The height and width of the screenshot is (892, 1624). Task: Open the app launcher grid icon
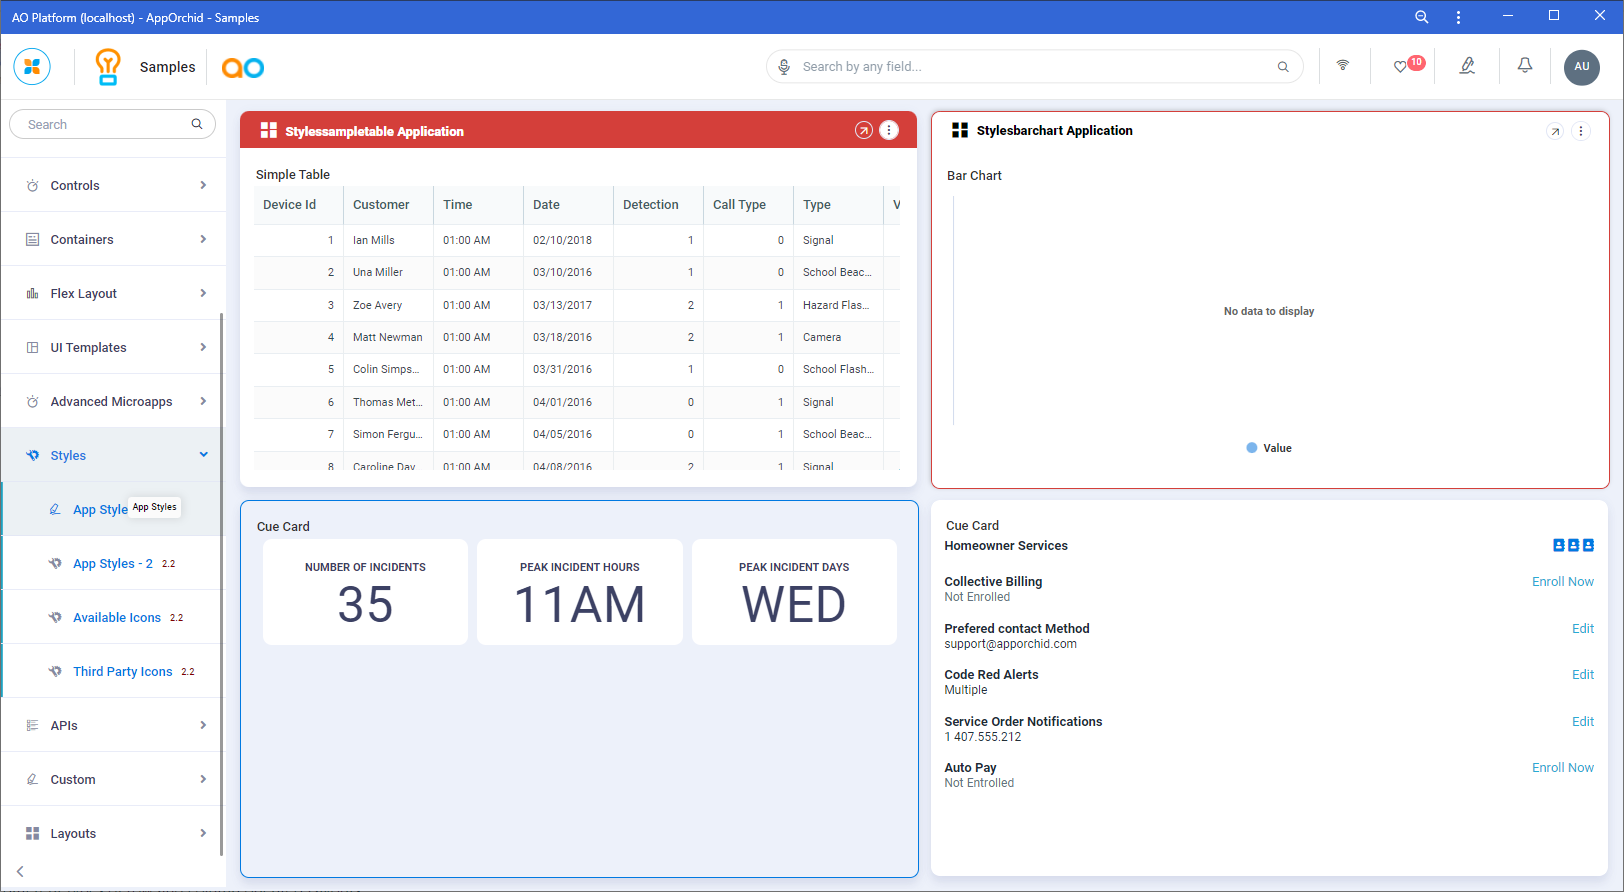point(32,67)
